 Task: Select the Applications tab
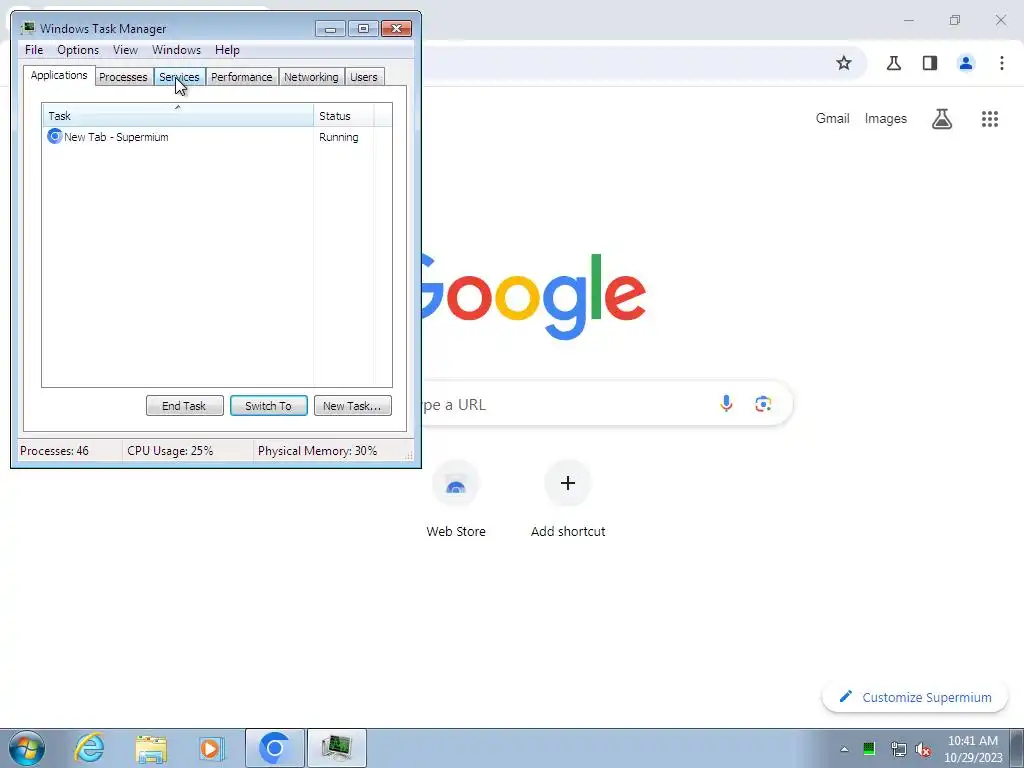click(59, 75)
